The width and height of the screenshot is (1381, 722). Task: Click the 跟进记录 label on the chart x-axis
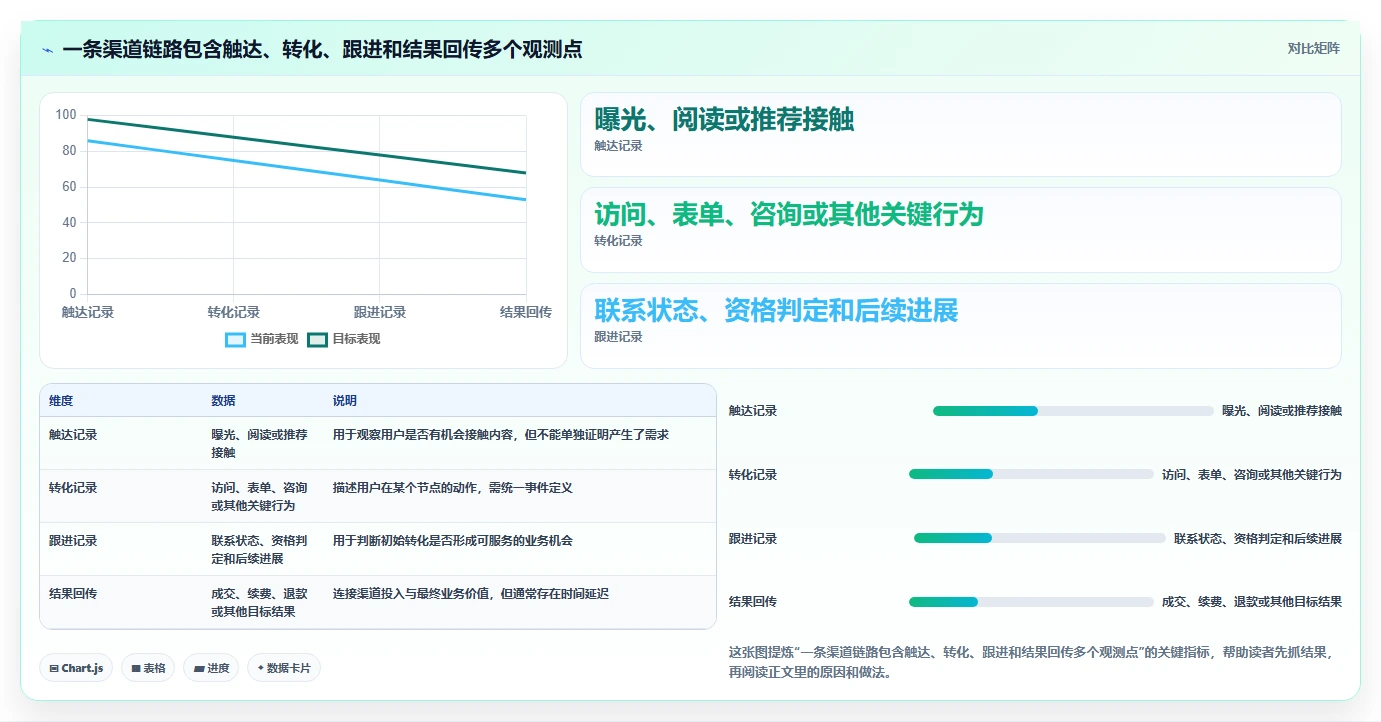(380, 312)
